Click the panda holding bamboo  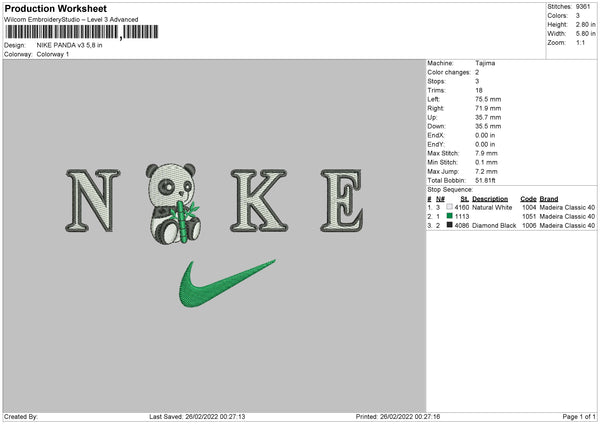coord(173,204)
